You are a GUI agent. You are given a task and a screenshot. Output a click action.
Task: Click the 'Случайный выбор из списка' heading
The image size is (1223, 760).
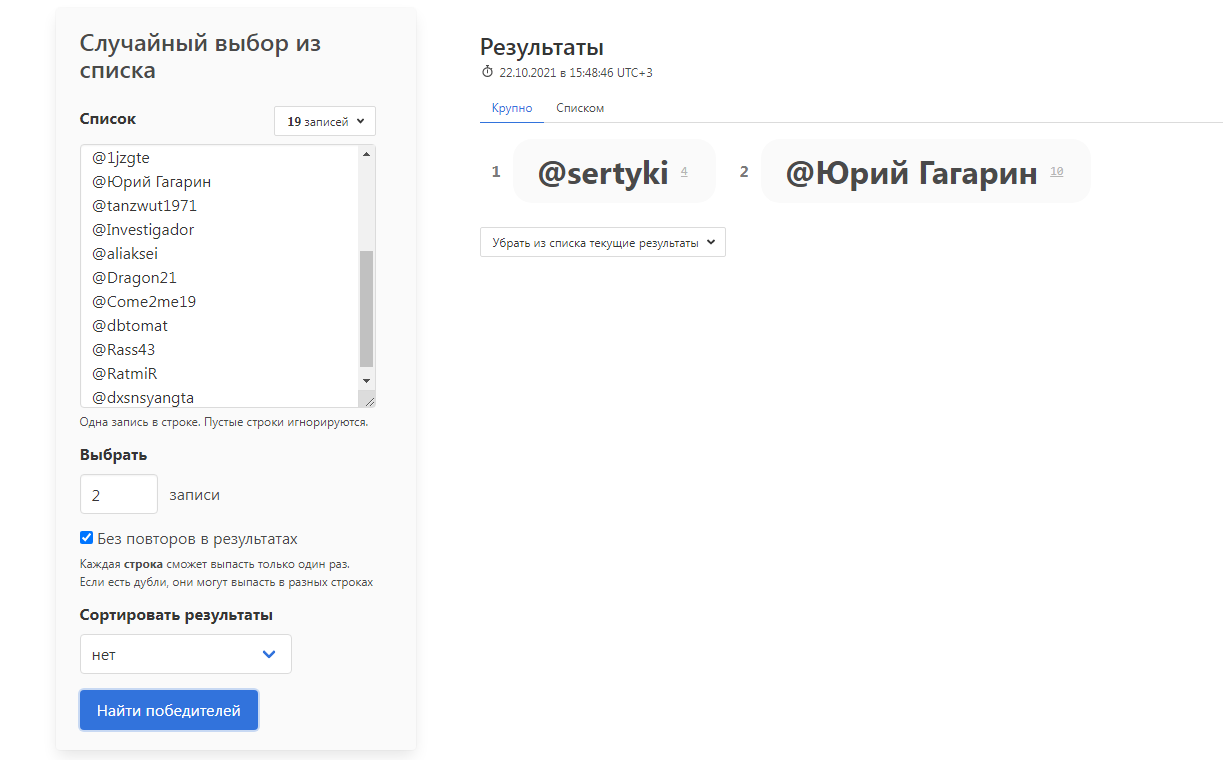pyautogui.click(x=200, y=57)
